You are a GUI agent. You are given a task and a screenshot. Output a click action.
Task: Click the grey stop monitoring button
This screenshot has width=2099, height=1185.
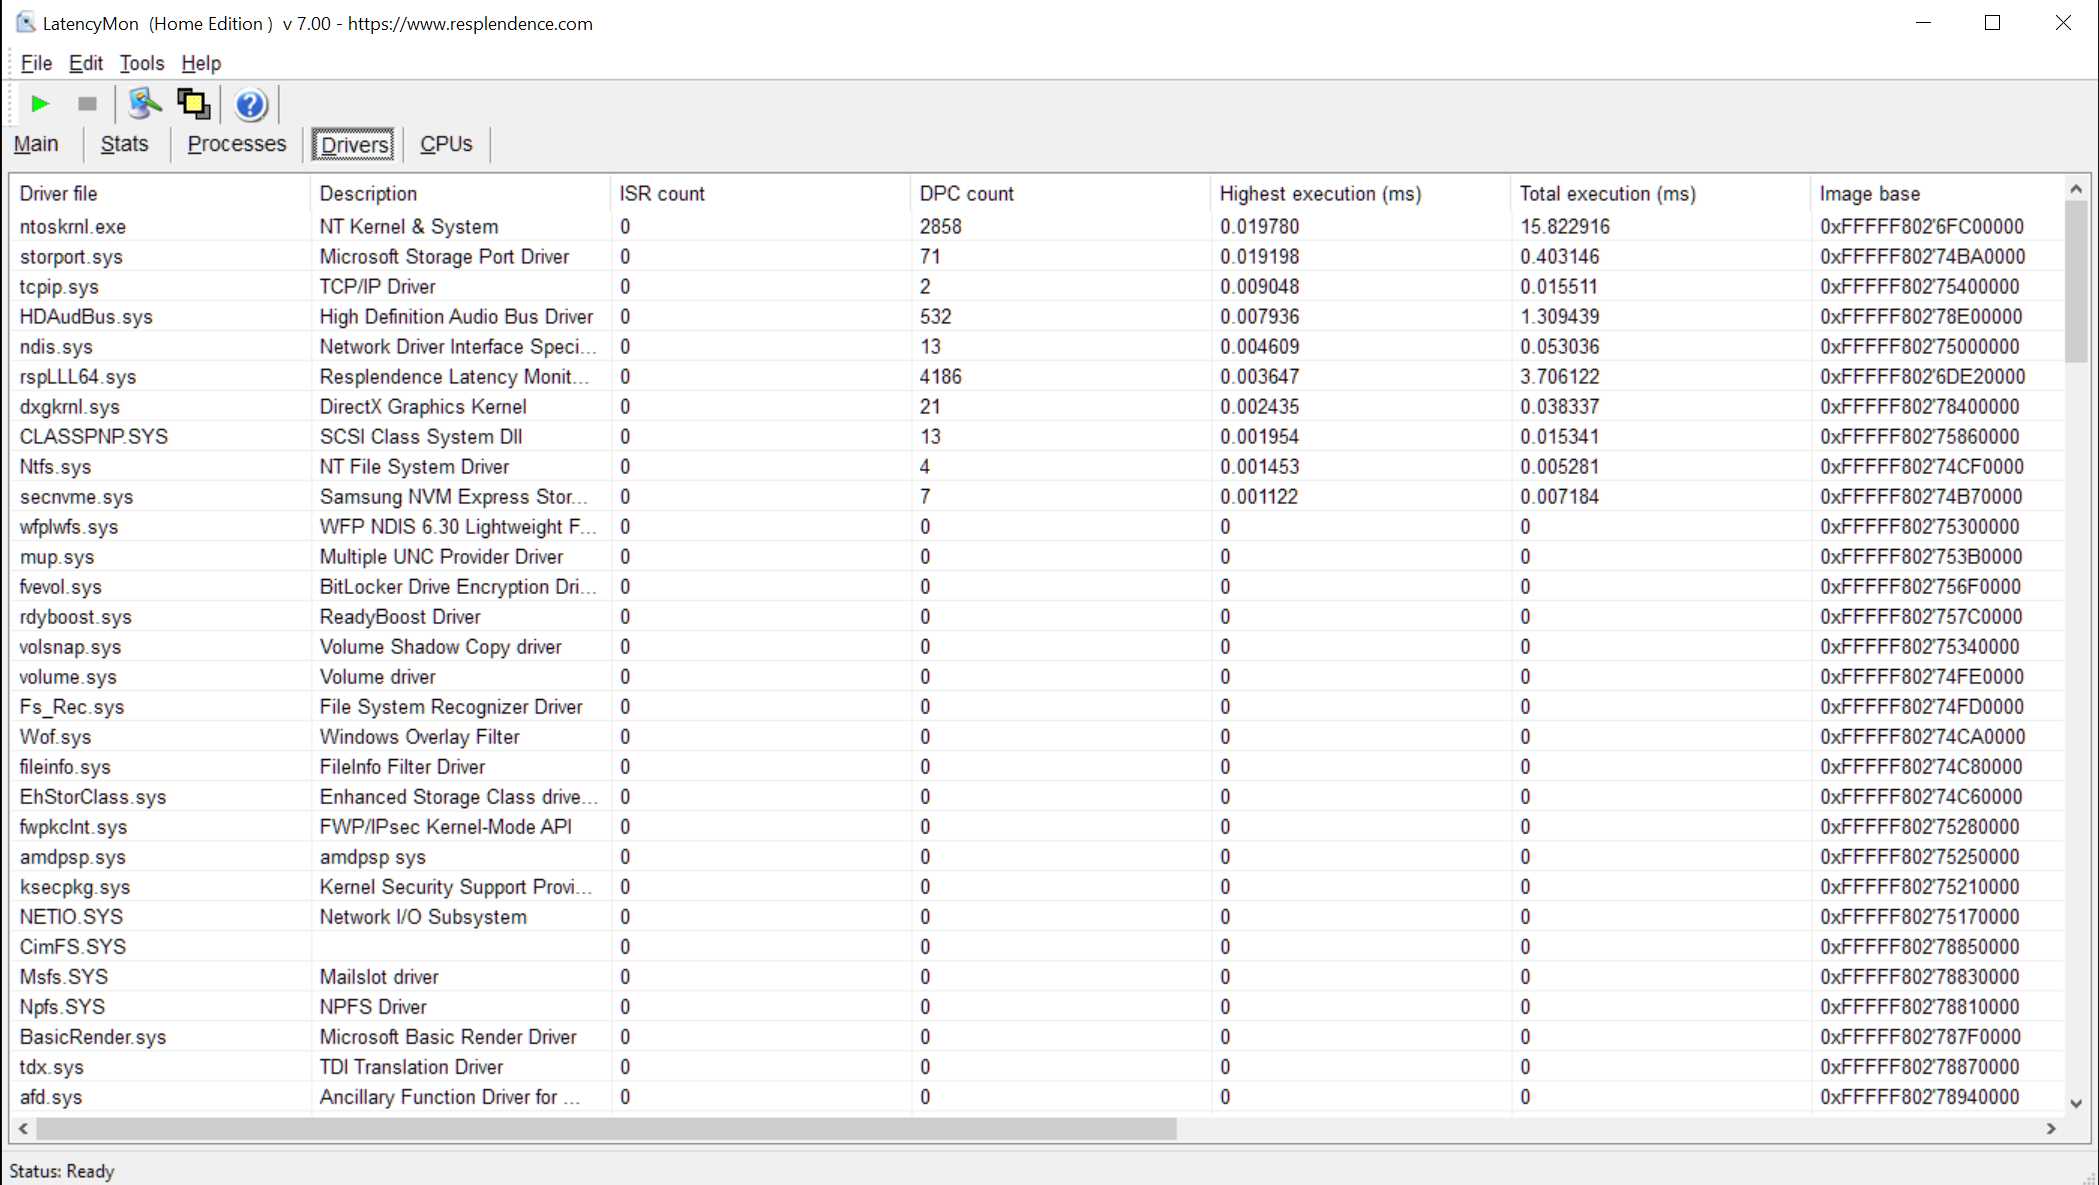click(x=87, y=104)
